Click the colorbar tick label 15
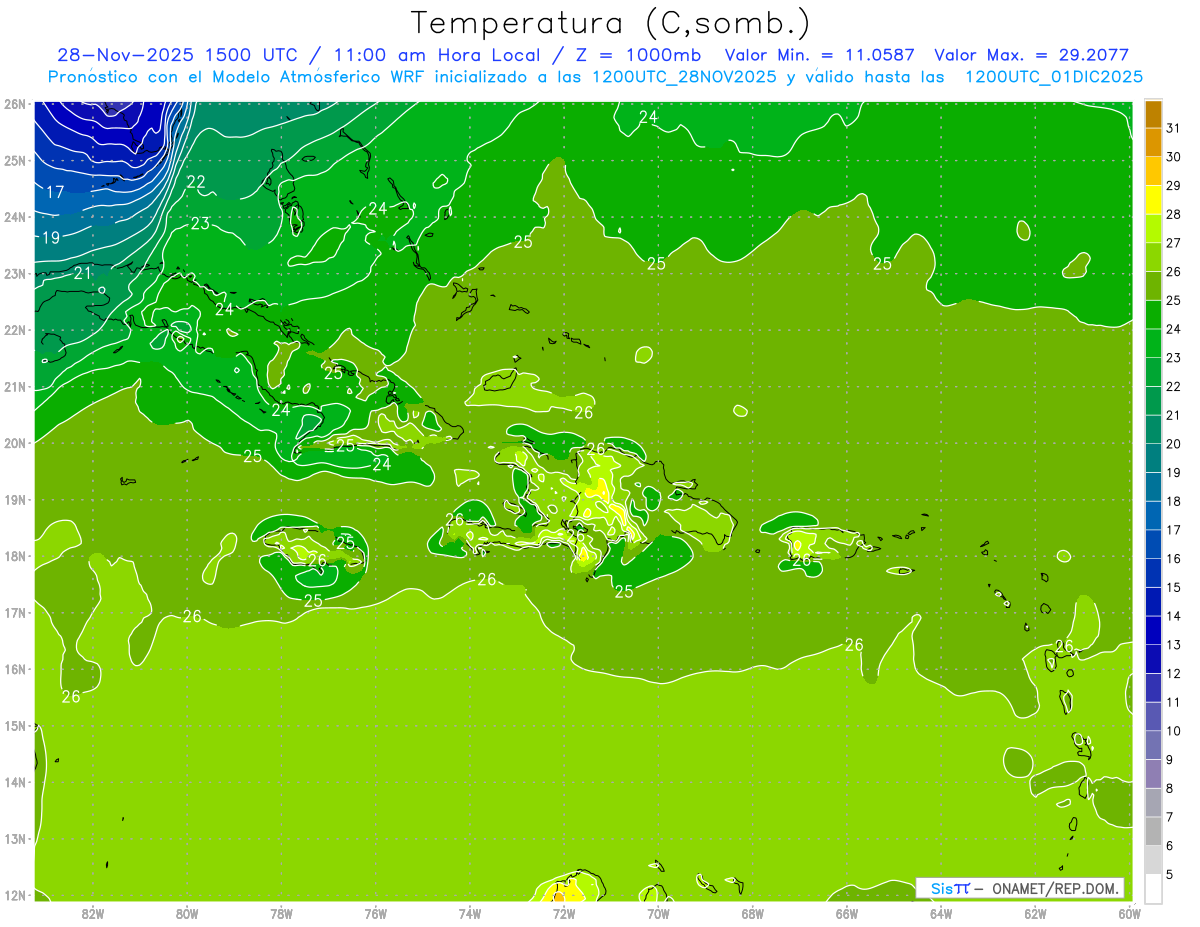 tap(1173, 587)
